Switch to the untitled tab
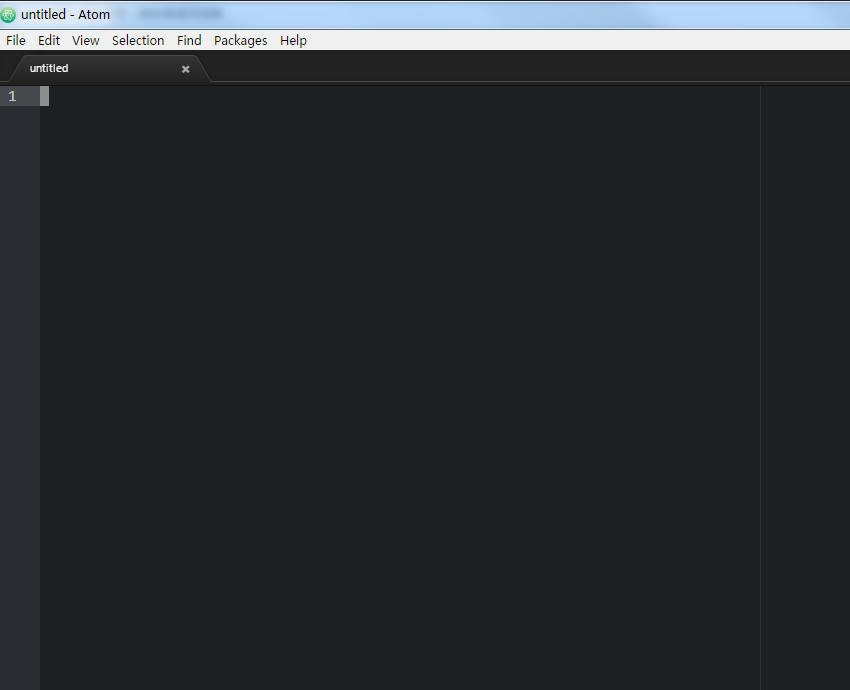Image resolution: width=850 pixels, height=690 pixels. (x=49, y=69)
